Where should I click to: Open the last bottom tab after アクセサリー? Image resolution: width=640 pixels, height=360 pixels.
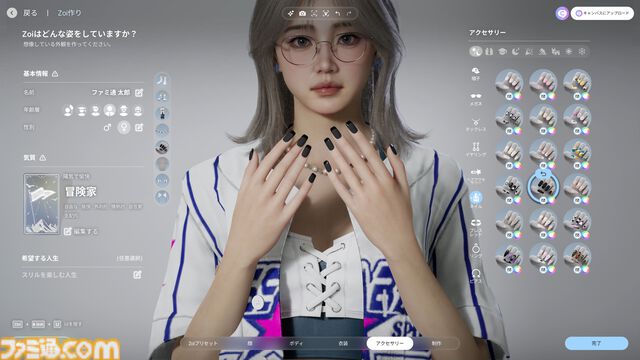(x=436, y=344)
